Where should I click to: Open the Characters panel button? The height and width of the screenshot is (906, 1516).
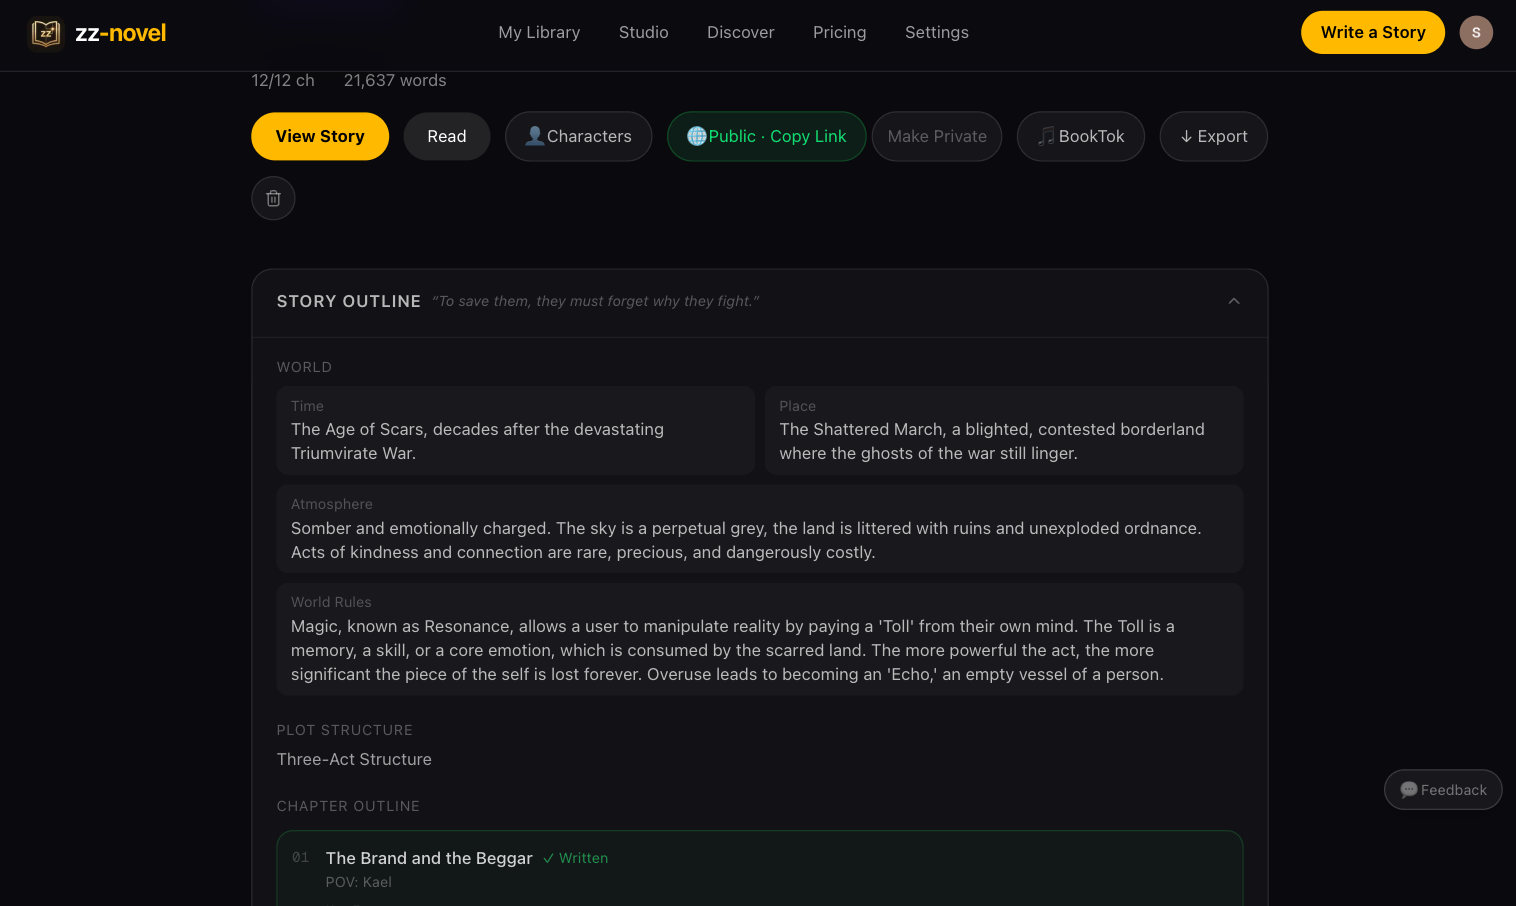[578, 136]
